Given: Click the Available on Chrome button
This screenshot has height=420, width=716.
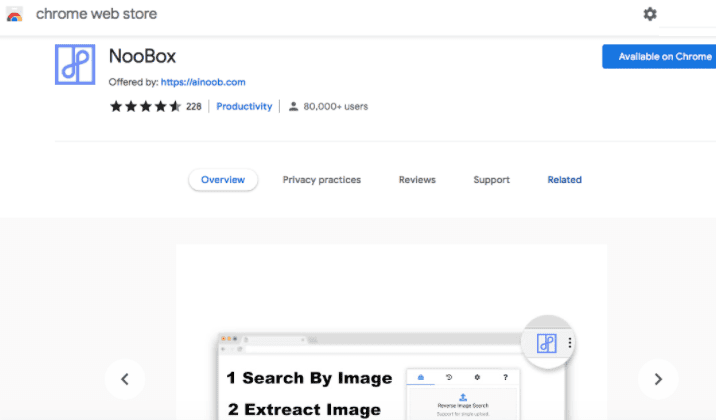Looking at the screenshot, I should [x=659, y=57].
